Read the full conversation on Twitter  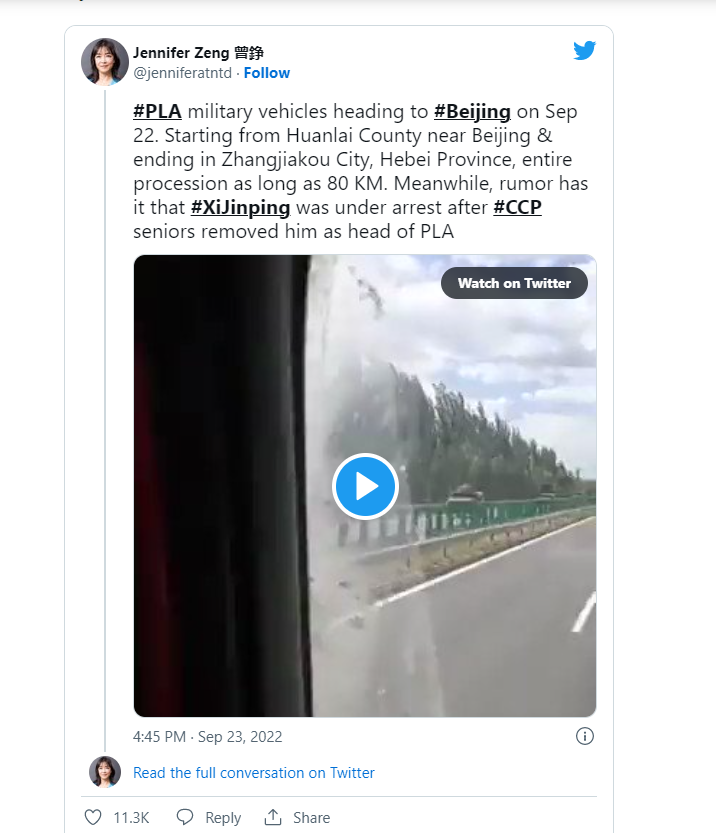click(x=254, y=772)
